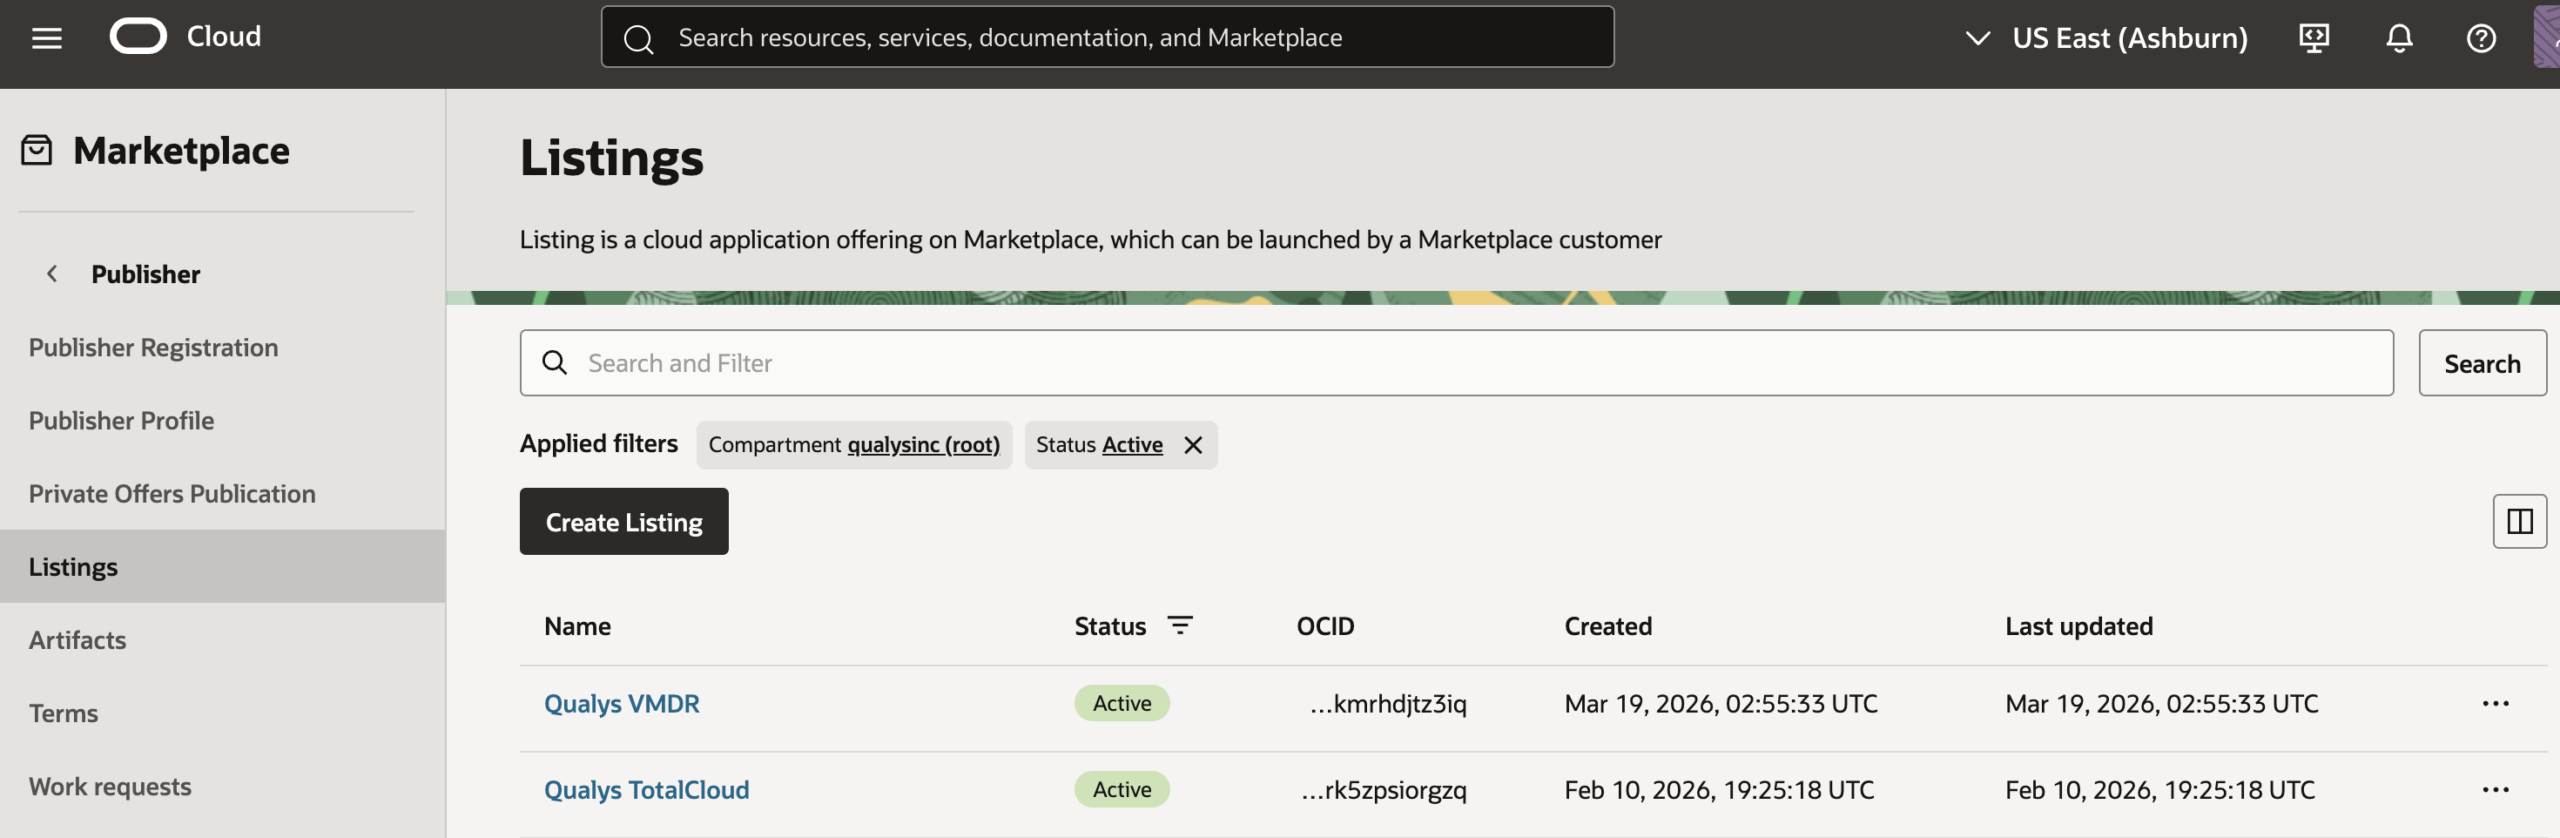Click the Active badge for Qualys VMDR
Viewport: 2560px width, 838px height.
[1122, 704]
